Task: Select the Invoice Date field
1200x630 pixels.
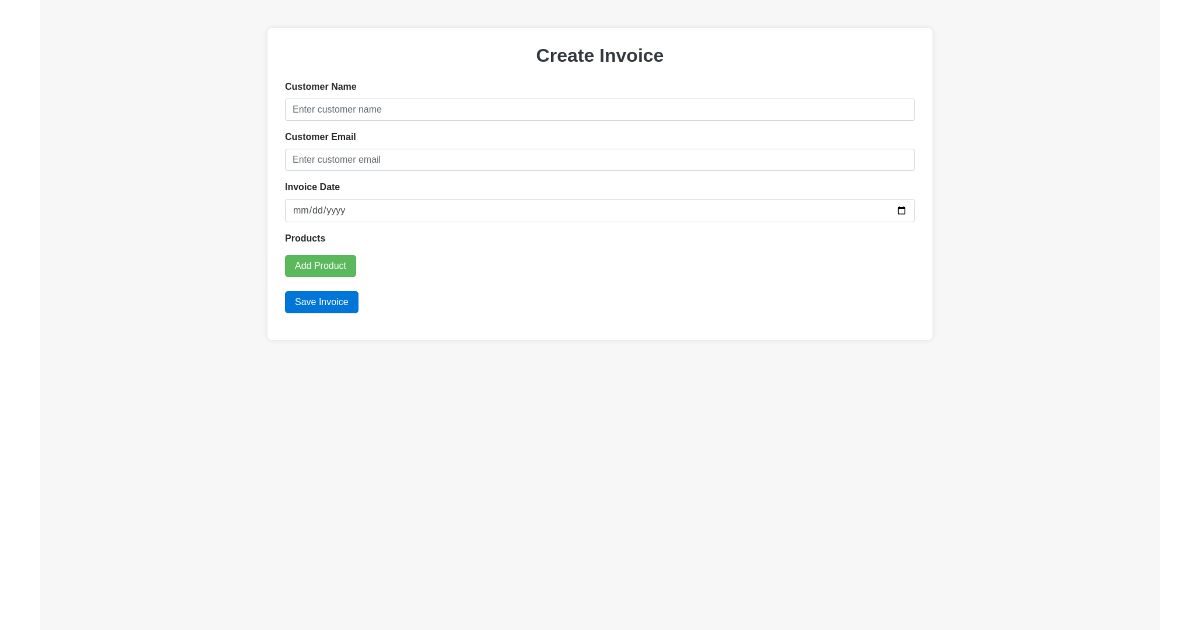Action: 600,210
